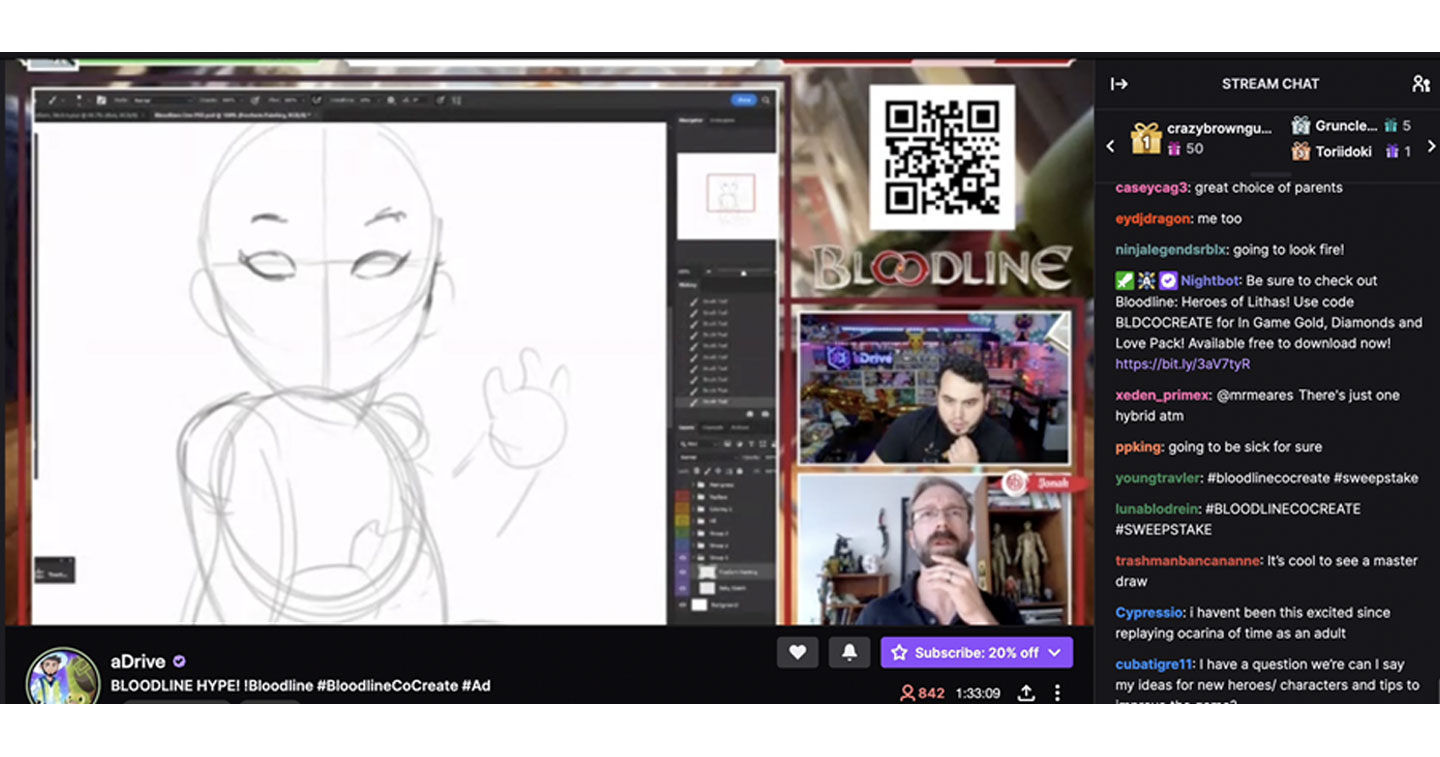Toggle visibility of Group 3 layer
This screenshot has height=757, width=1440.
pyautogui.click(x=682, y=557)
